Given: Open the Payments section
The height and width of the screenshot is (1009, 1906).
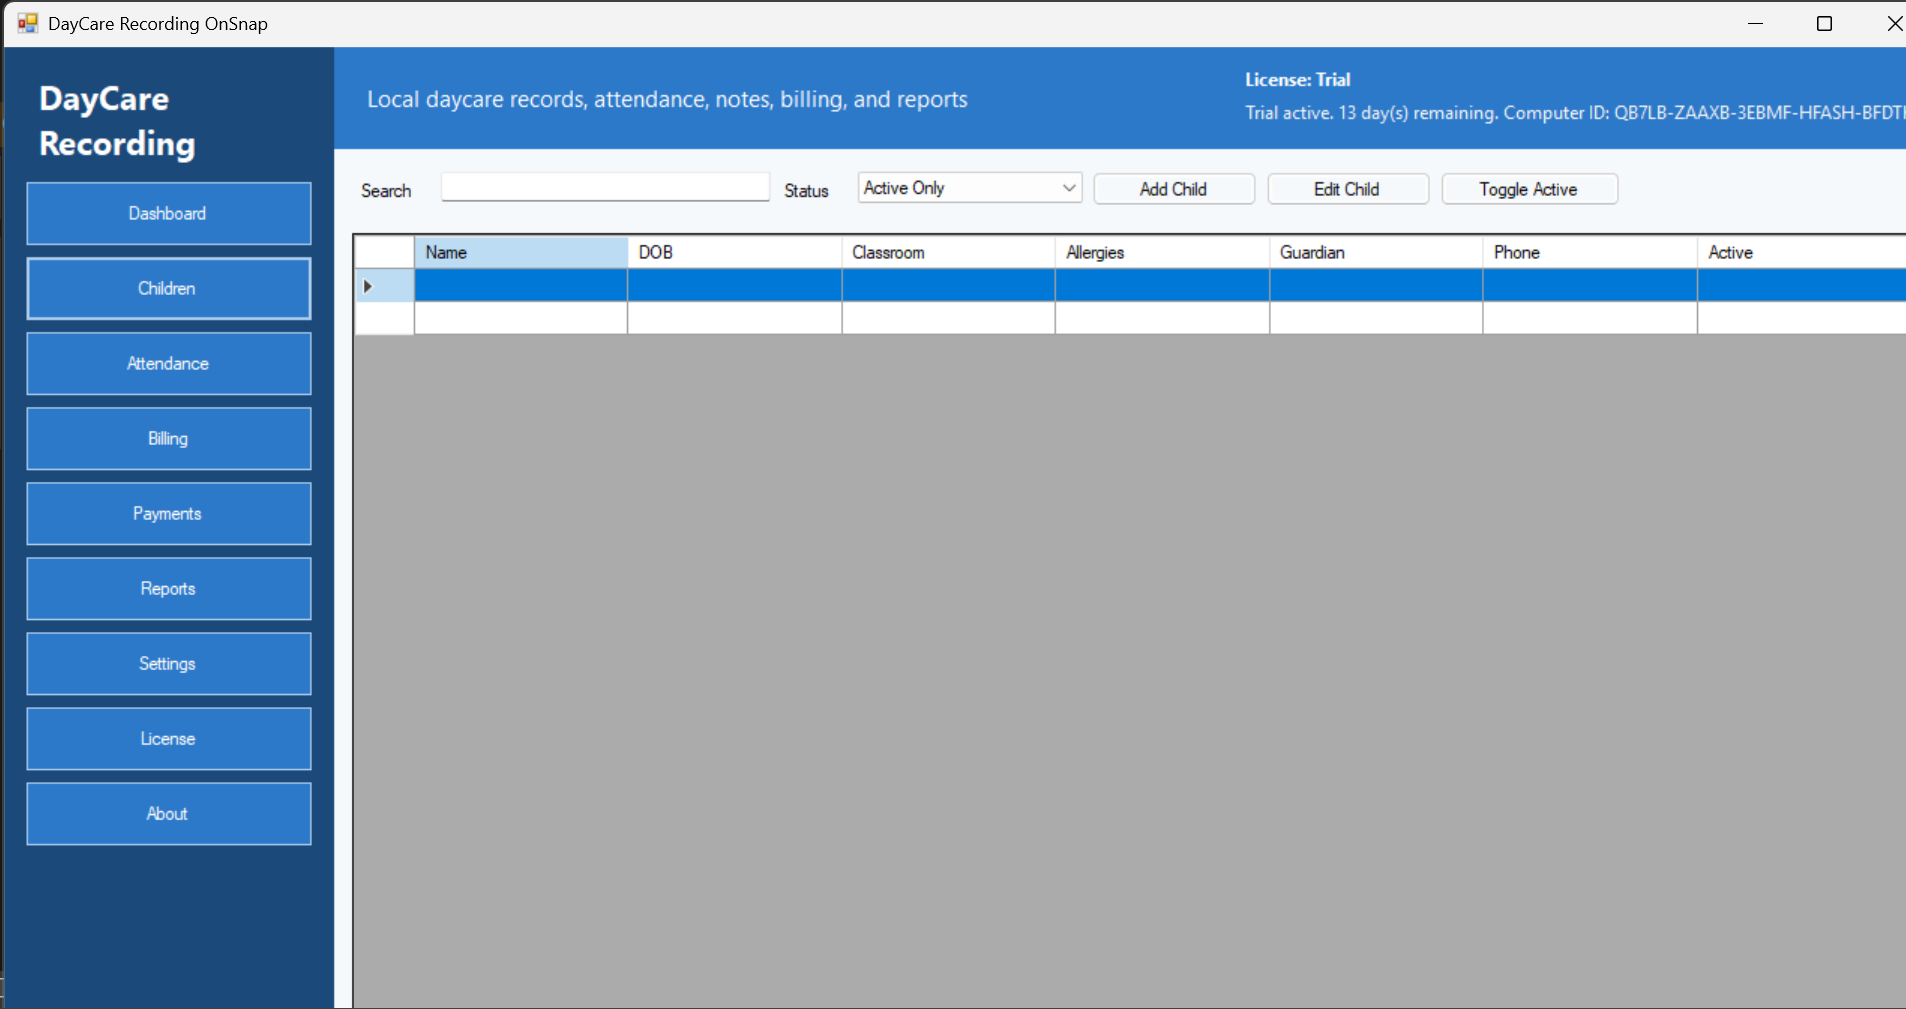Looking at the screenshot, I should pyautogui.click(x=168, y=513).
